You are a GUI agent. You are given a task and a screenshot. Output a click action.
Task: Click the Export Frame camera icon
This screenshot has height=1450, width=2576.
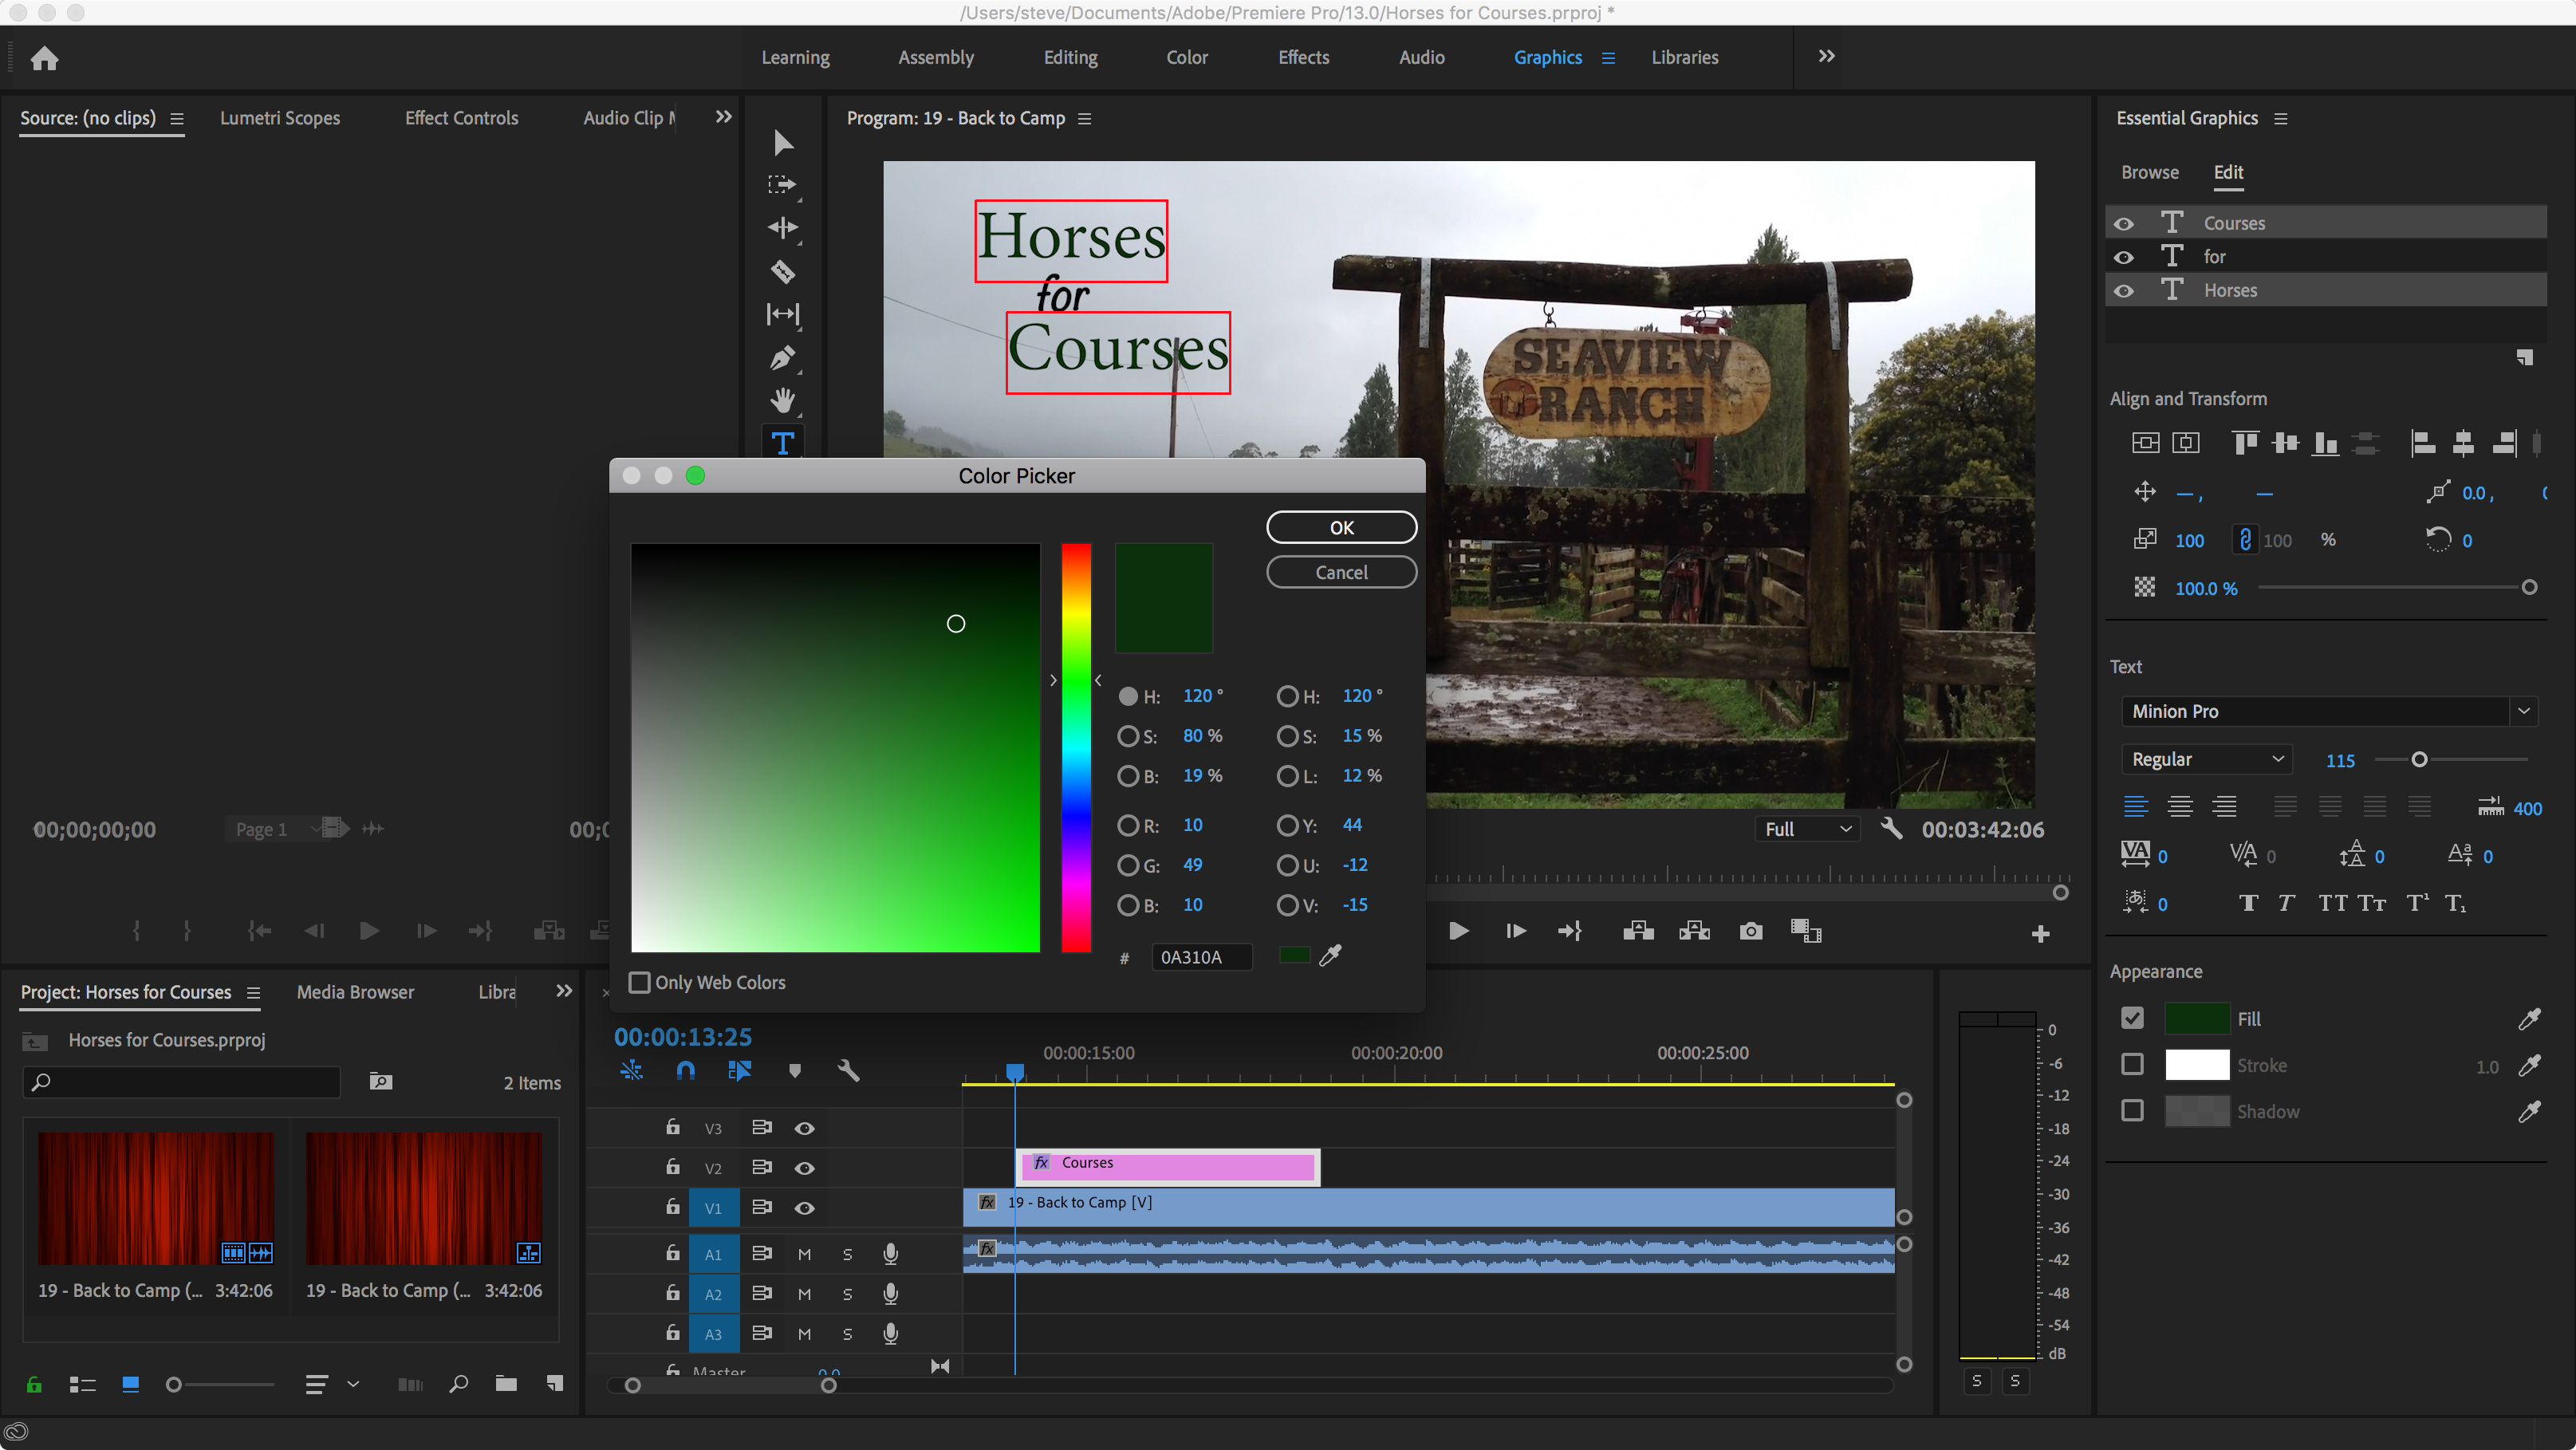(1750, 931)
